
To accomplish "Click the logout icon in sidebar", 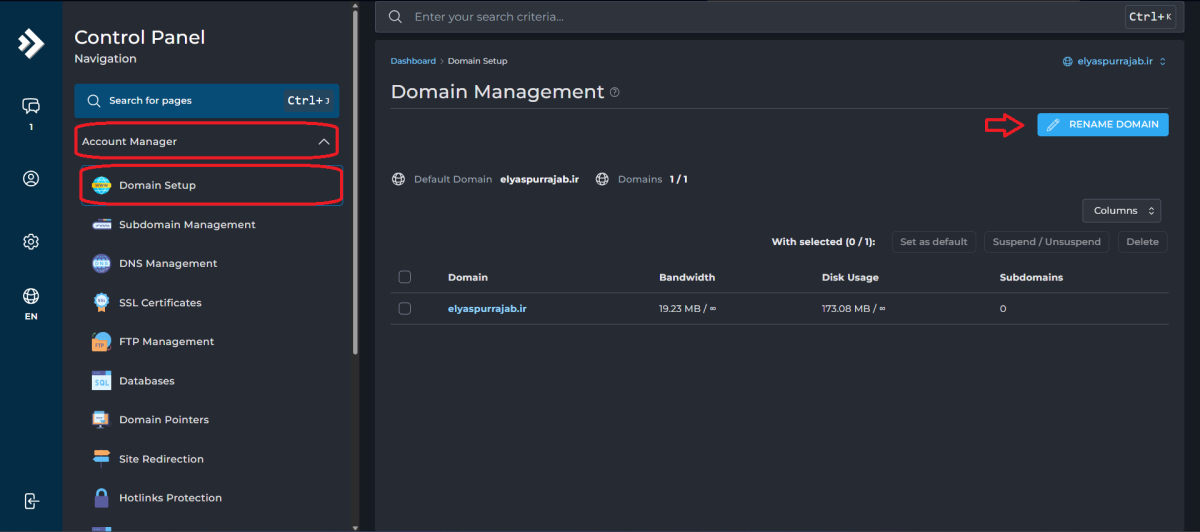I will [x=31, y=501].
